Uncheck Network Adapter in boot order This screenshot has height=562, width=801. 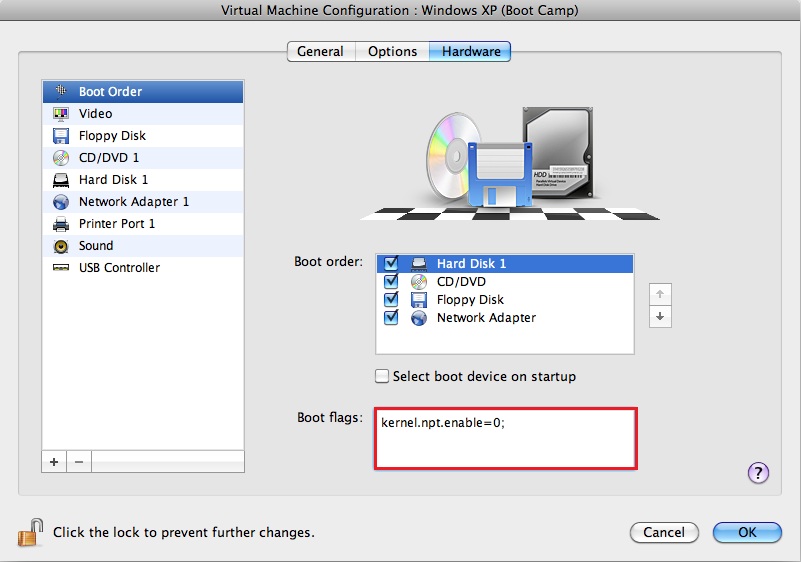point(391,317)
